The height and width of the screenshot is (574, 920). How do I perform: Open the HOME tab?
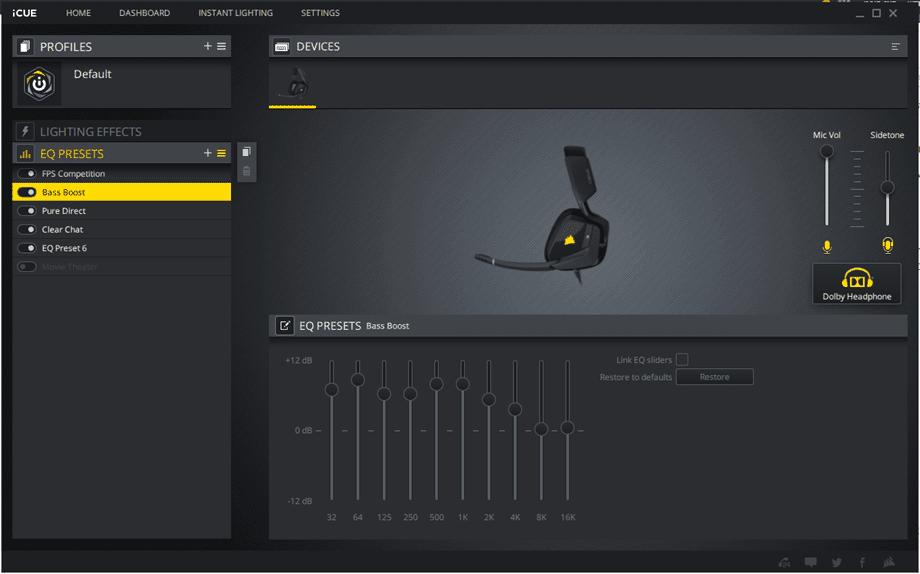pyautogui.click(x=78, y=13)
